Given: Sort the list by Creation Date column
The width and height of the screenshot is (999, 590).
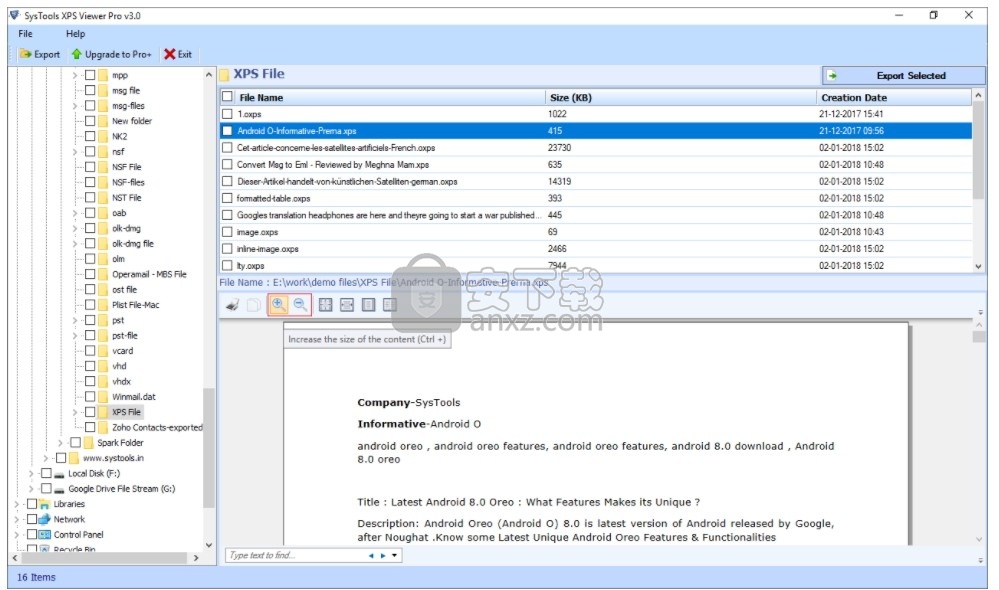Looking at the screenshot, I should coord(894,97).
